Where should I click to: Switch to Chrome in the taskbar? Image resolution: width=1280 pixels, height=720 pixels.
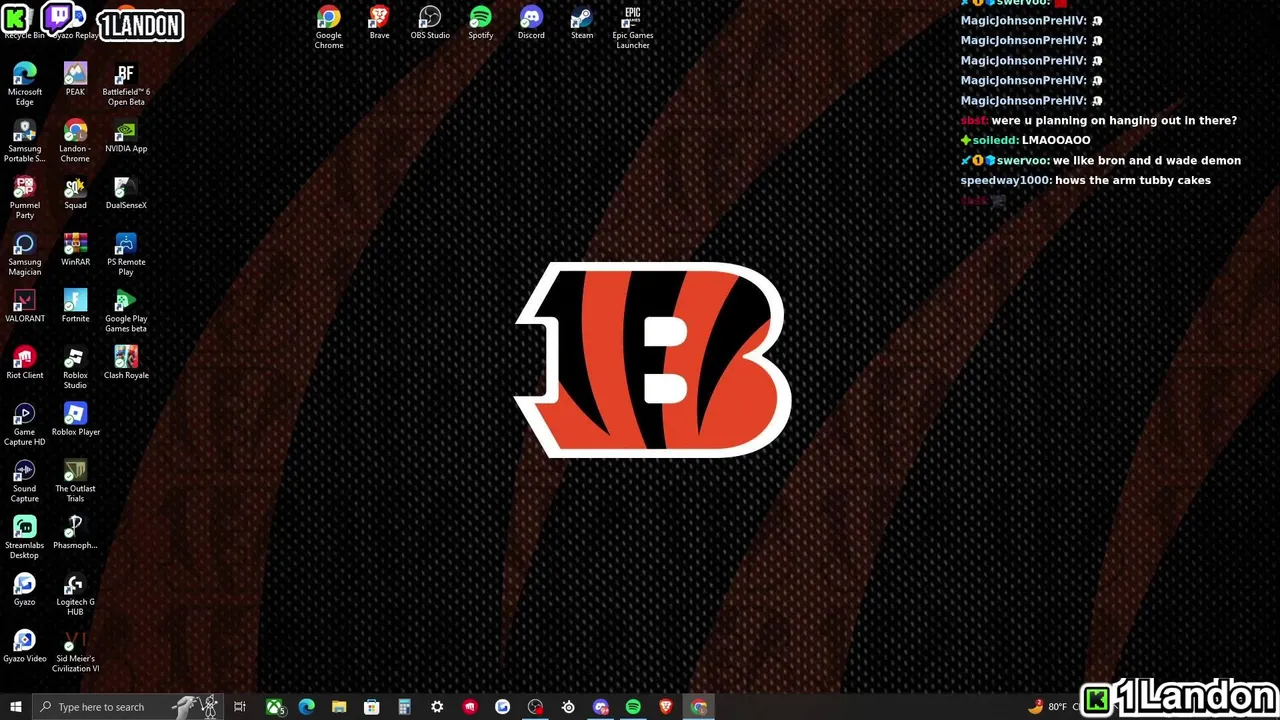[x=699, y=707]
